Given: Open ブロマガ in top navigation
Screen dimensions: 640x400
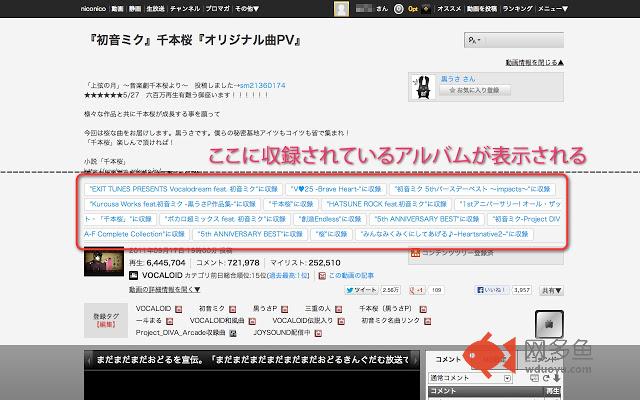Looking at the screenshot, I should [218, 9].
